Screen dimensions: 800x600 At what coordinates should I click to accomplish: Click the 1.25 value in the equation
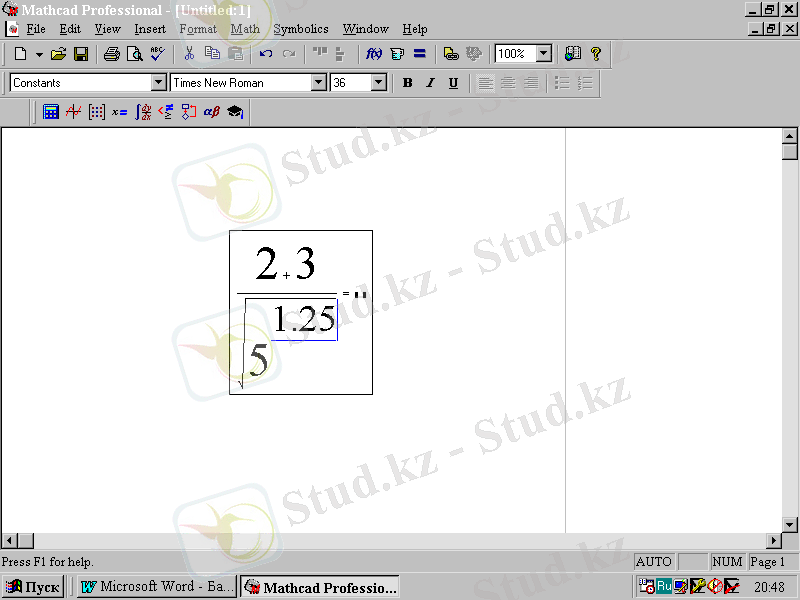click(304, 319)
